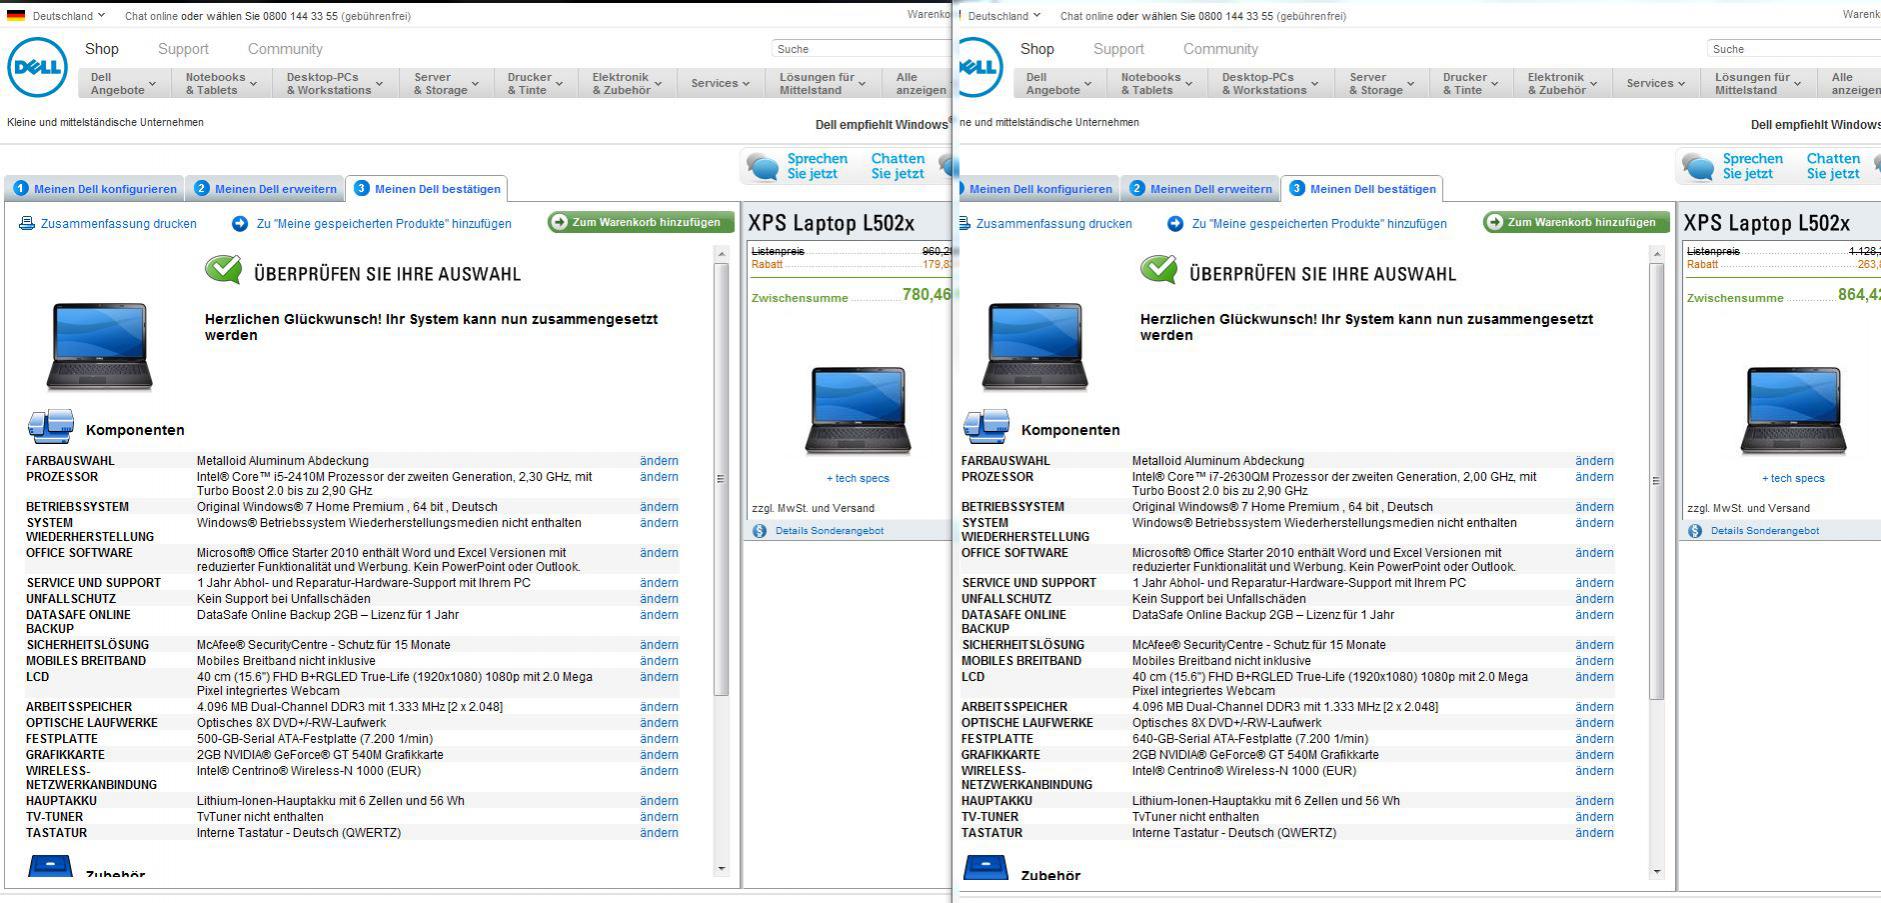Click the Details Sonderangebot dollar icon in the left window
1881x903 pixels.
pyautogui.click(x=759, y=531)
